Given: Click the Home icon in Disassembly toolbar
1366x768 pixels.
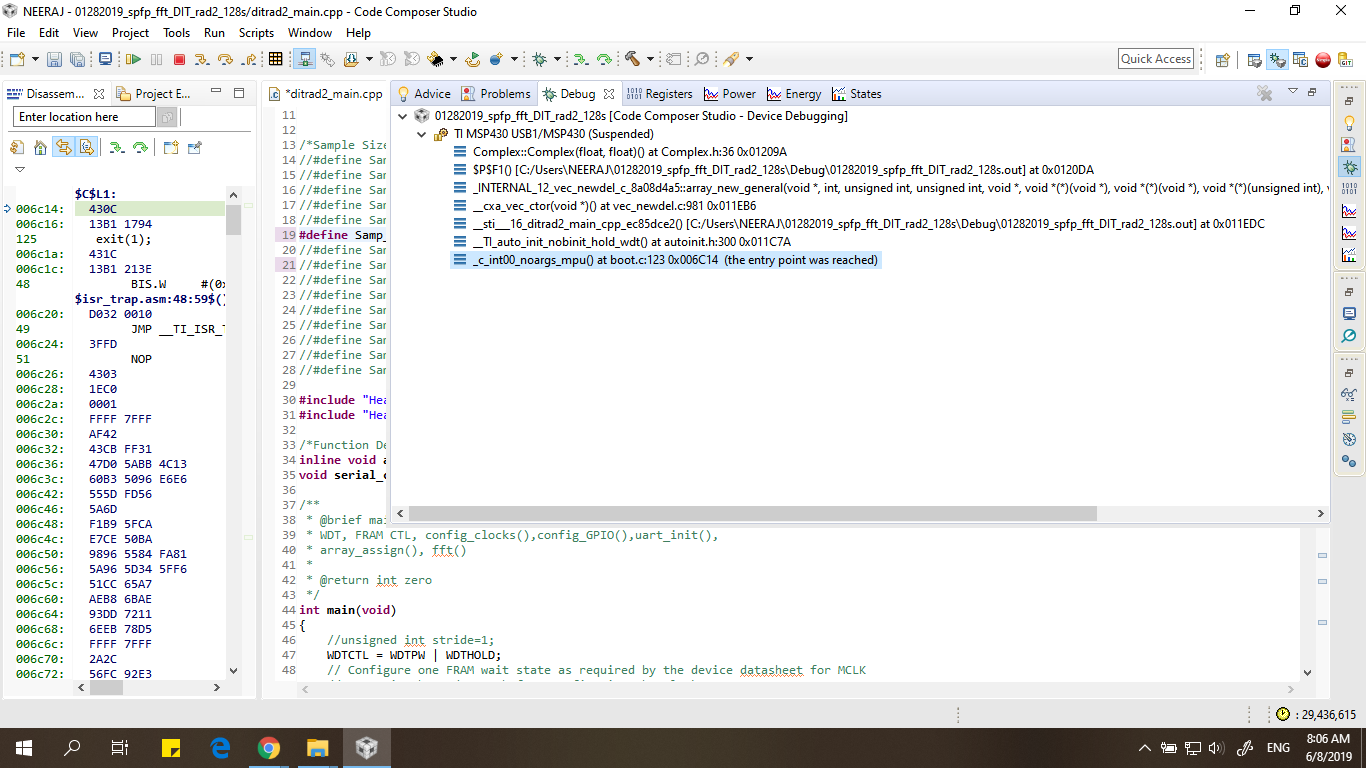Looking at the screenshot, I should (x=40, y=147).
